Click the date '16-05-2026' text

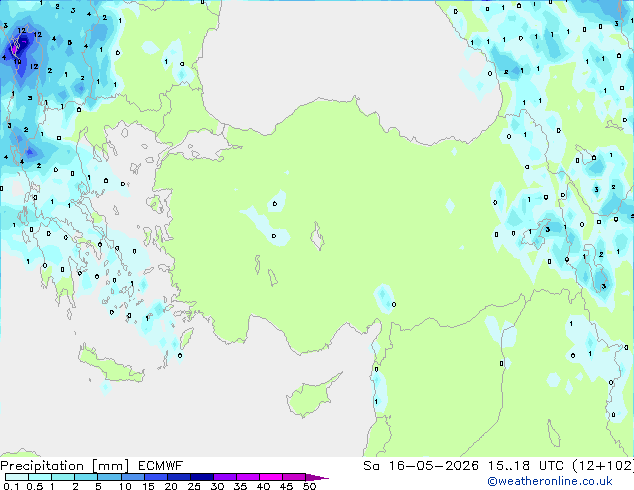433,466
